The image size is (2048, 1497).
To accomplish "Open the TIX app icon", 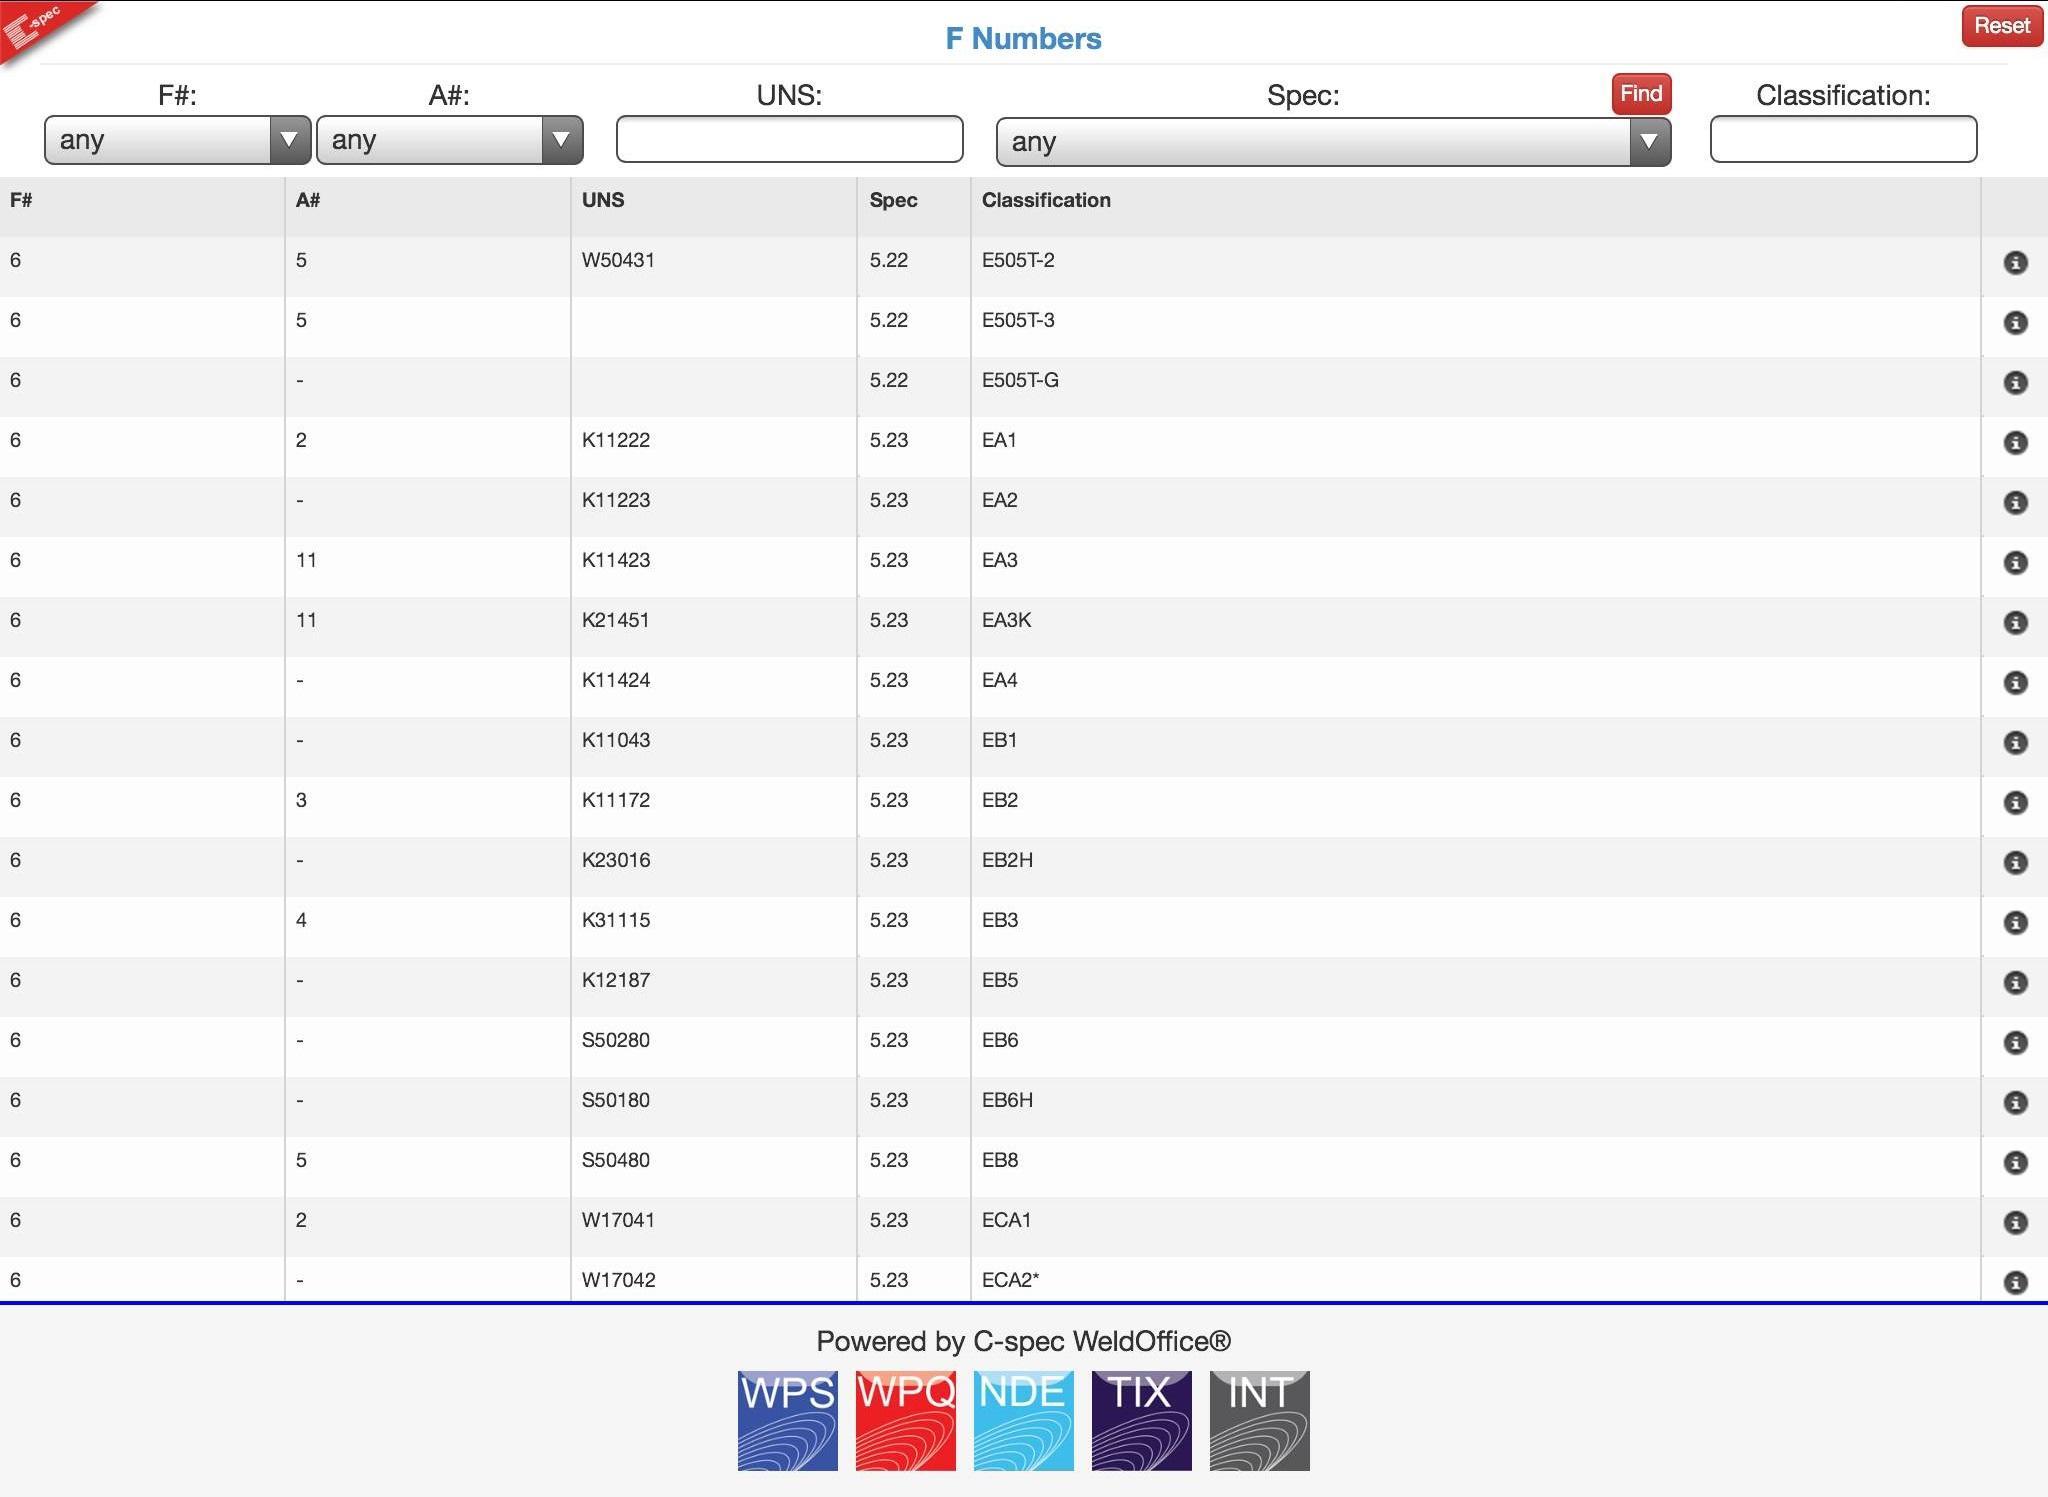I will [x=1141, y=1419].
